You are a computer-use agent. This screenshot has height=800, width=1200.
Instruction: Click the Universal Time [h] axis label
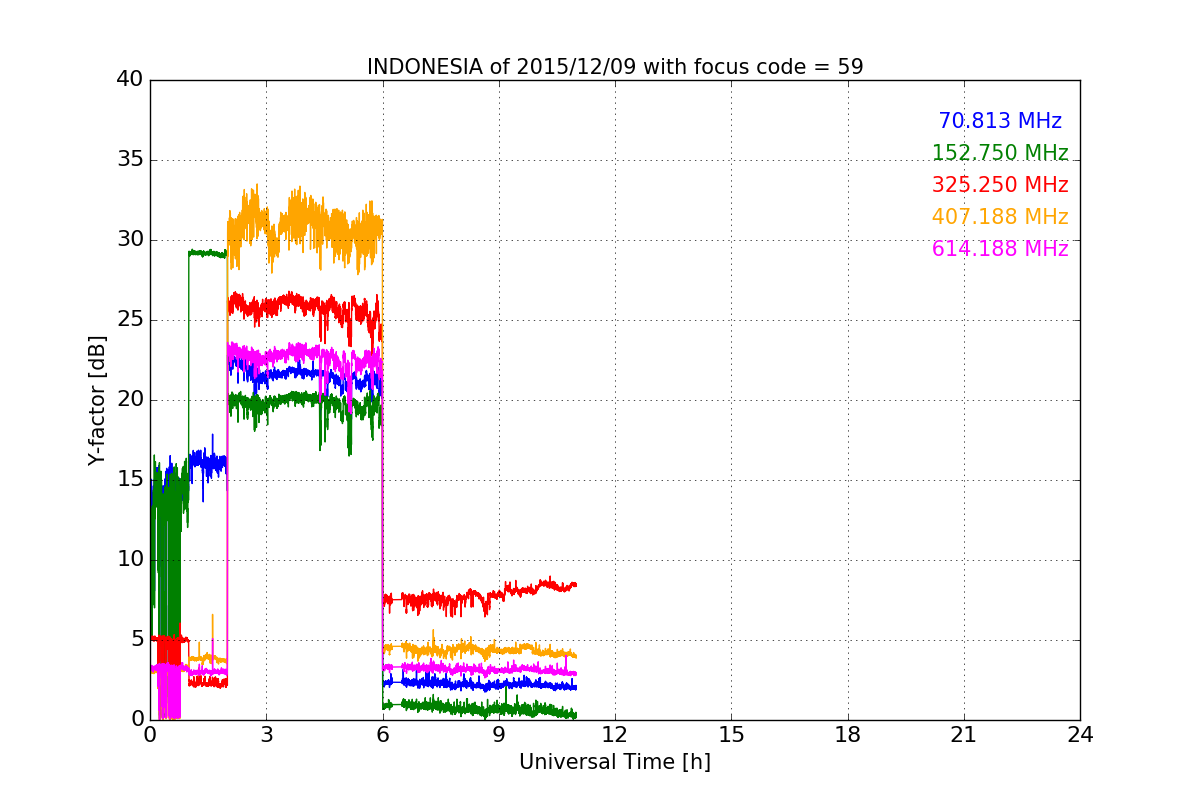(615, 762)
